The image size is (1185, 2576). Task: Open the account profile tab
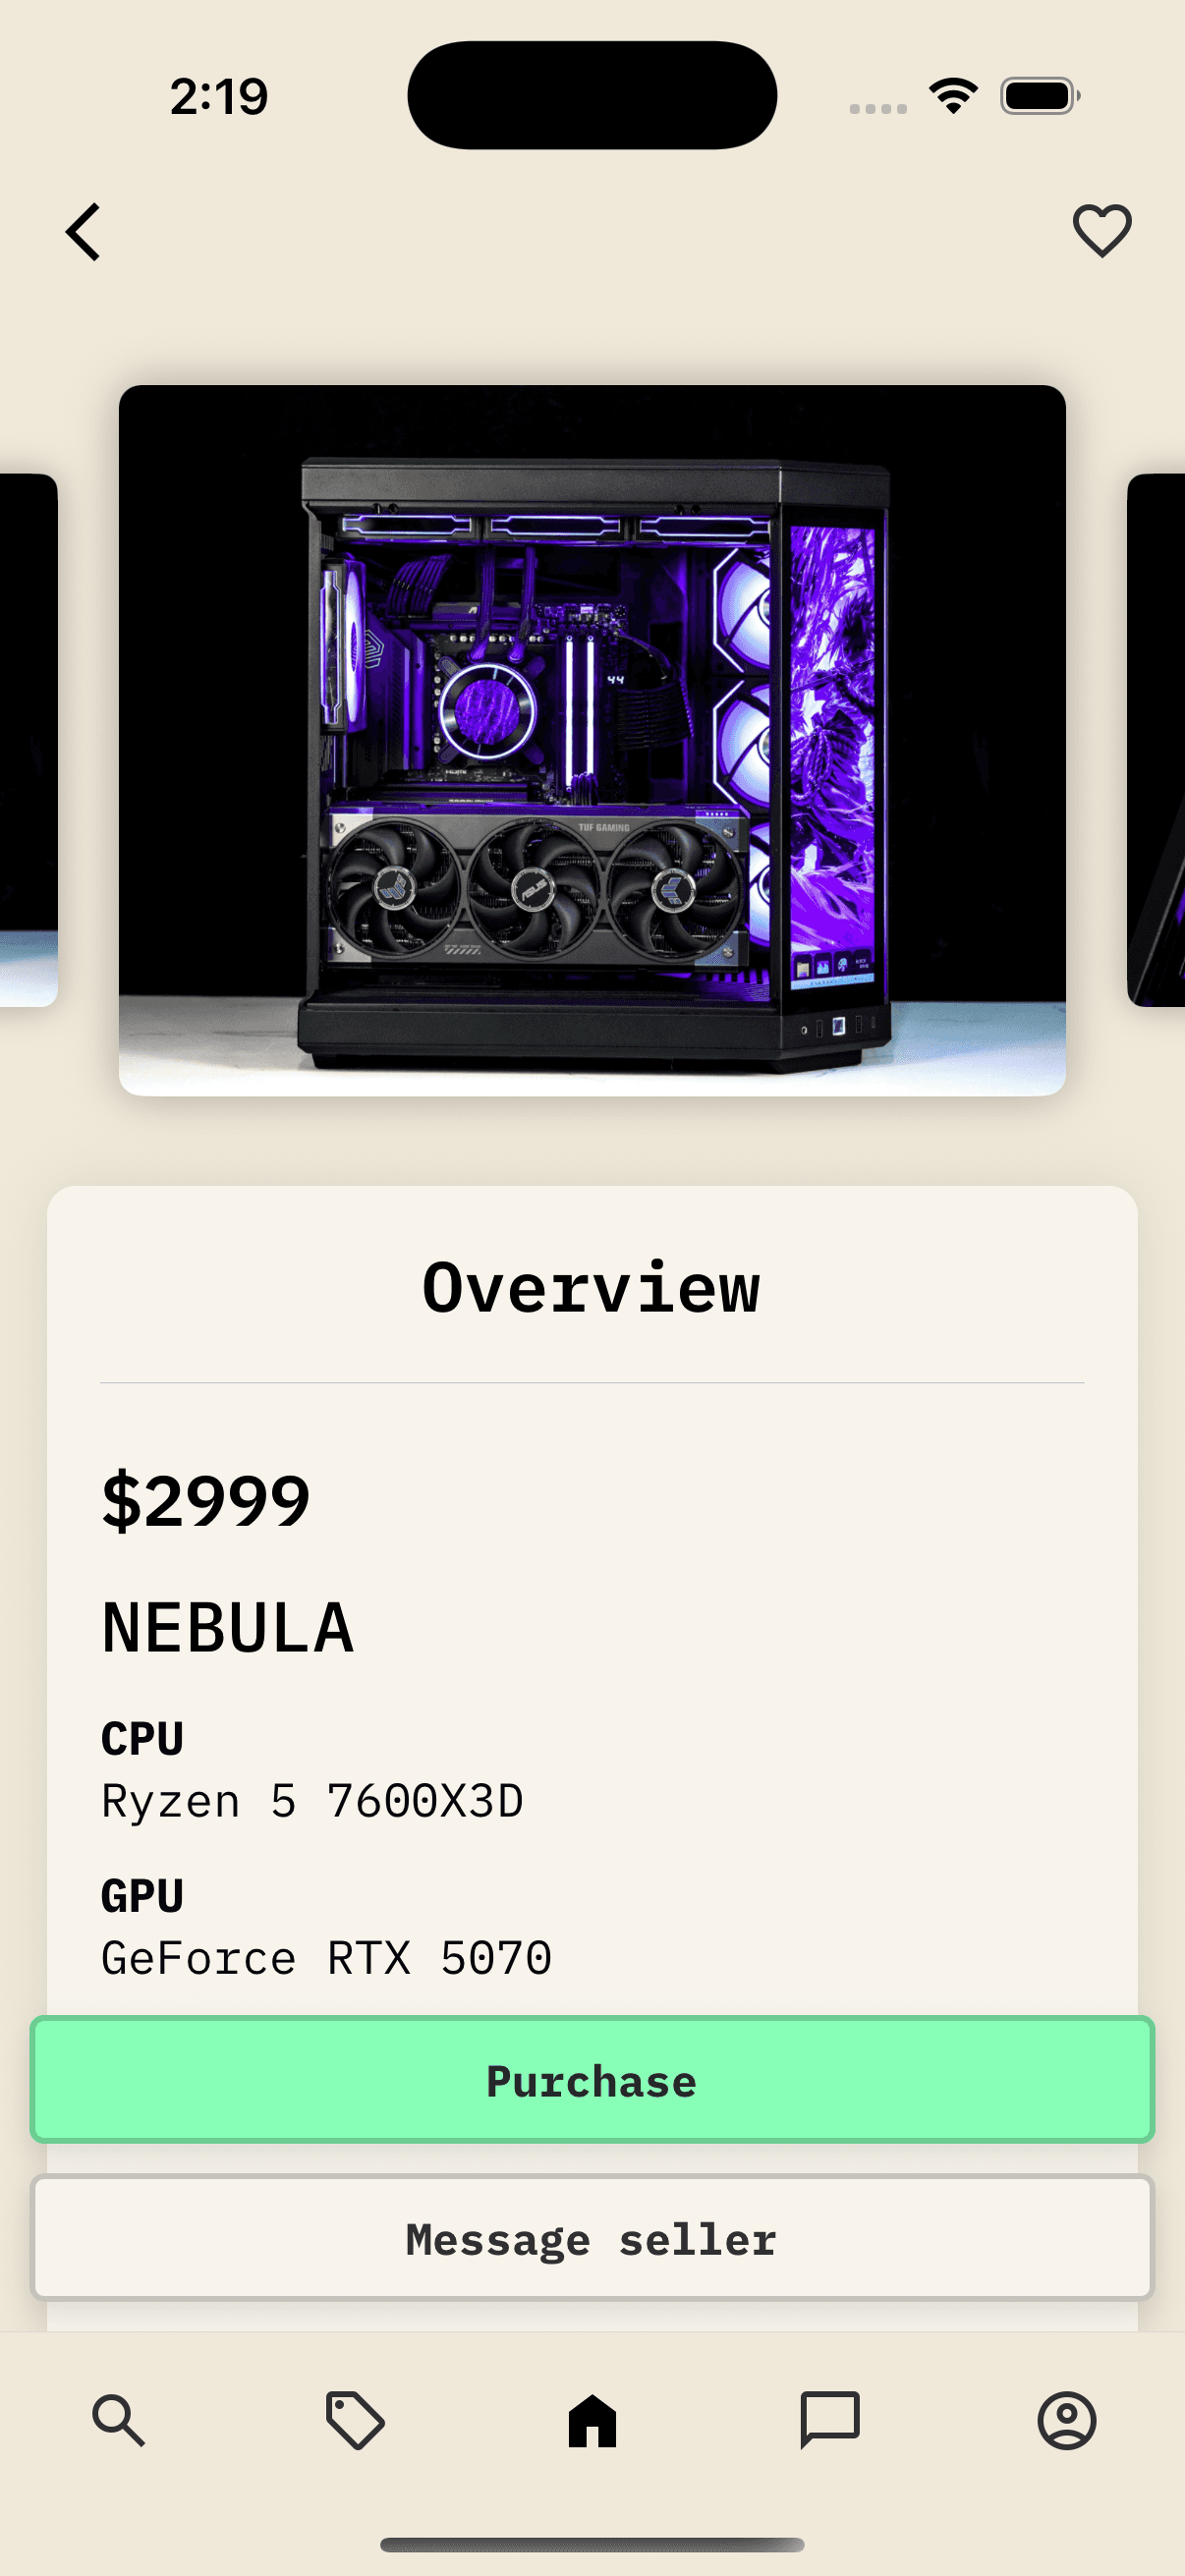coord(1067,2421)
